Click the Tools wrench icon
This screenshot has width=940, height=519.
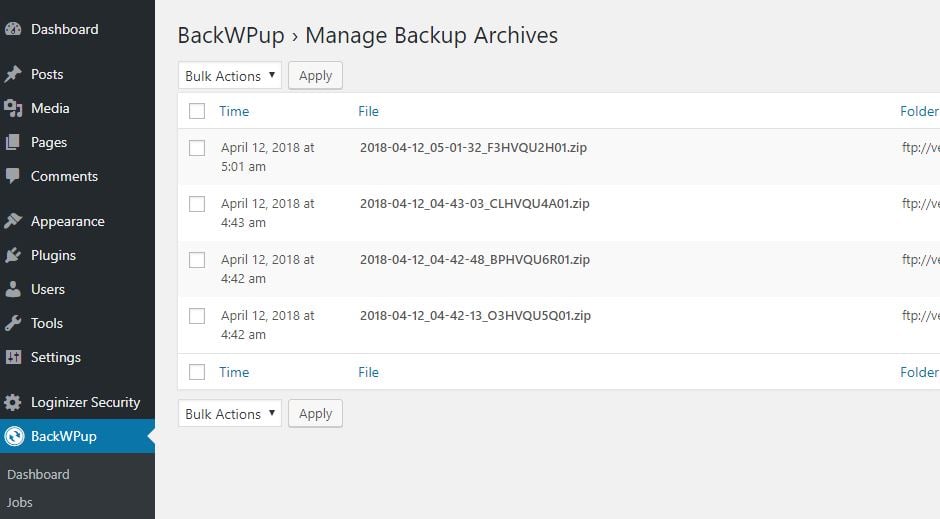click(x=13, y=324)
